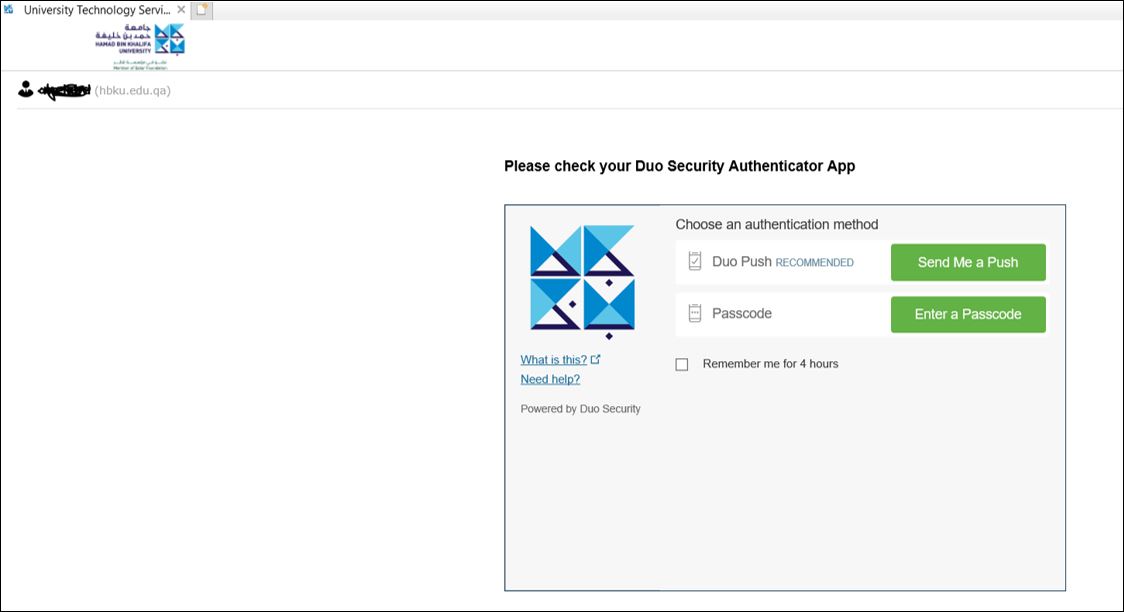
Task: Click the Choose an authentication method heading
Action: [776, 224]
